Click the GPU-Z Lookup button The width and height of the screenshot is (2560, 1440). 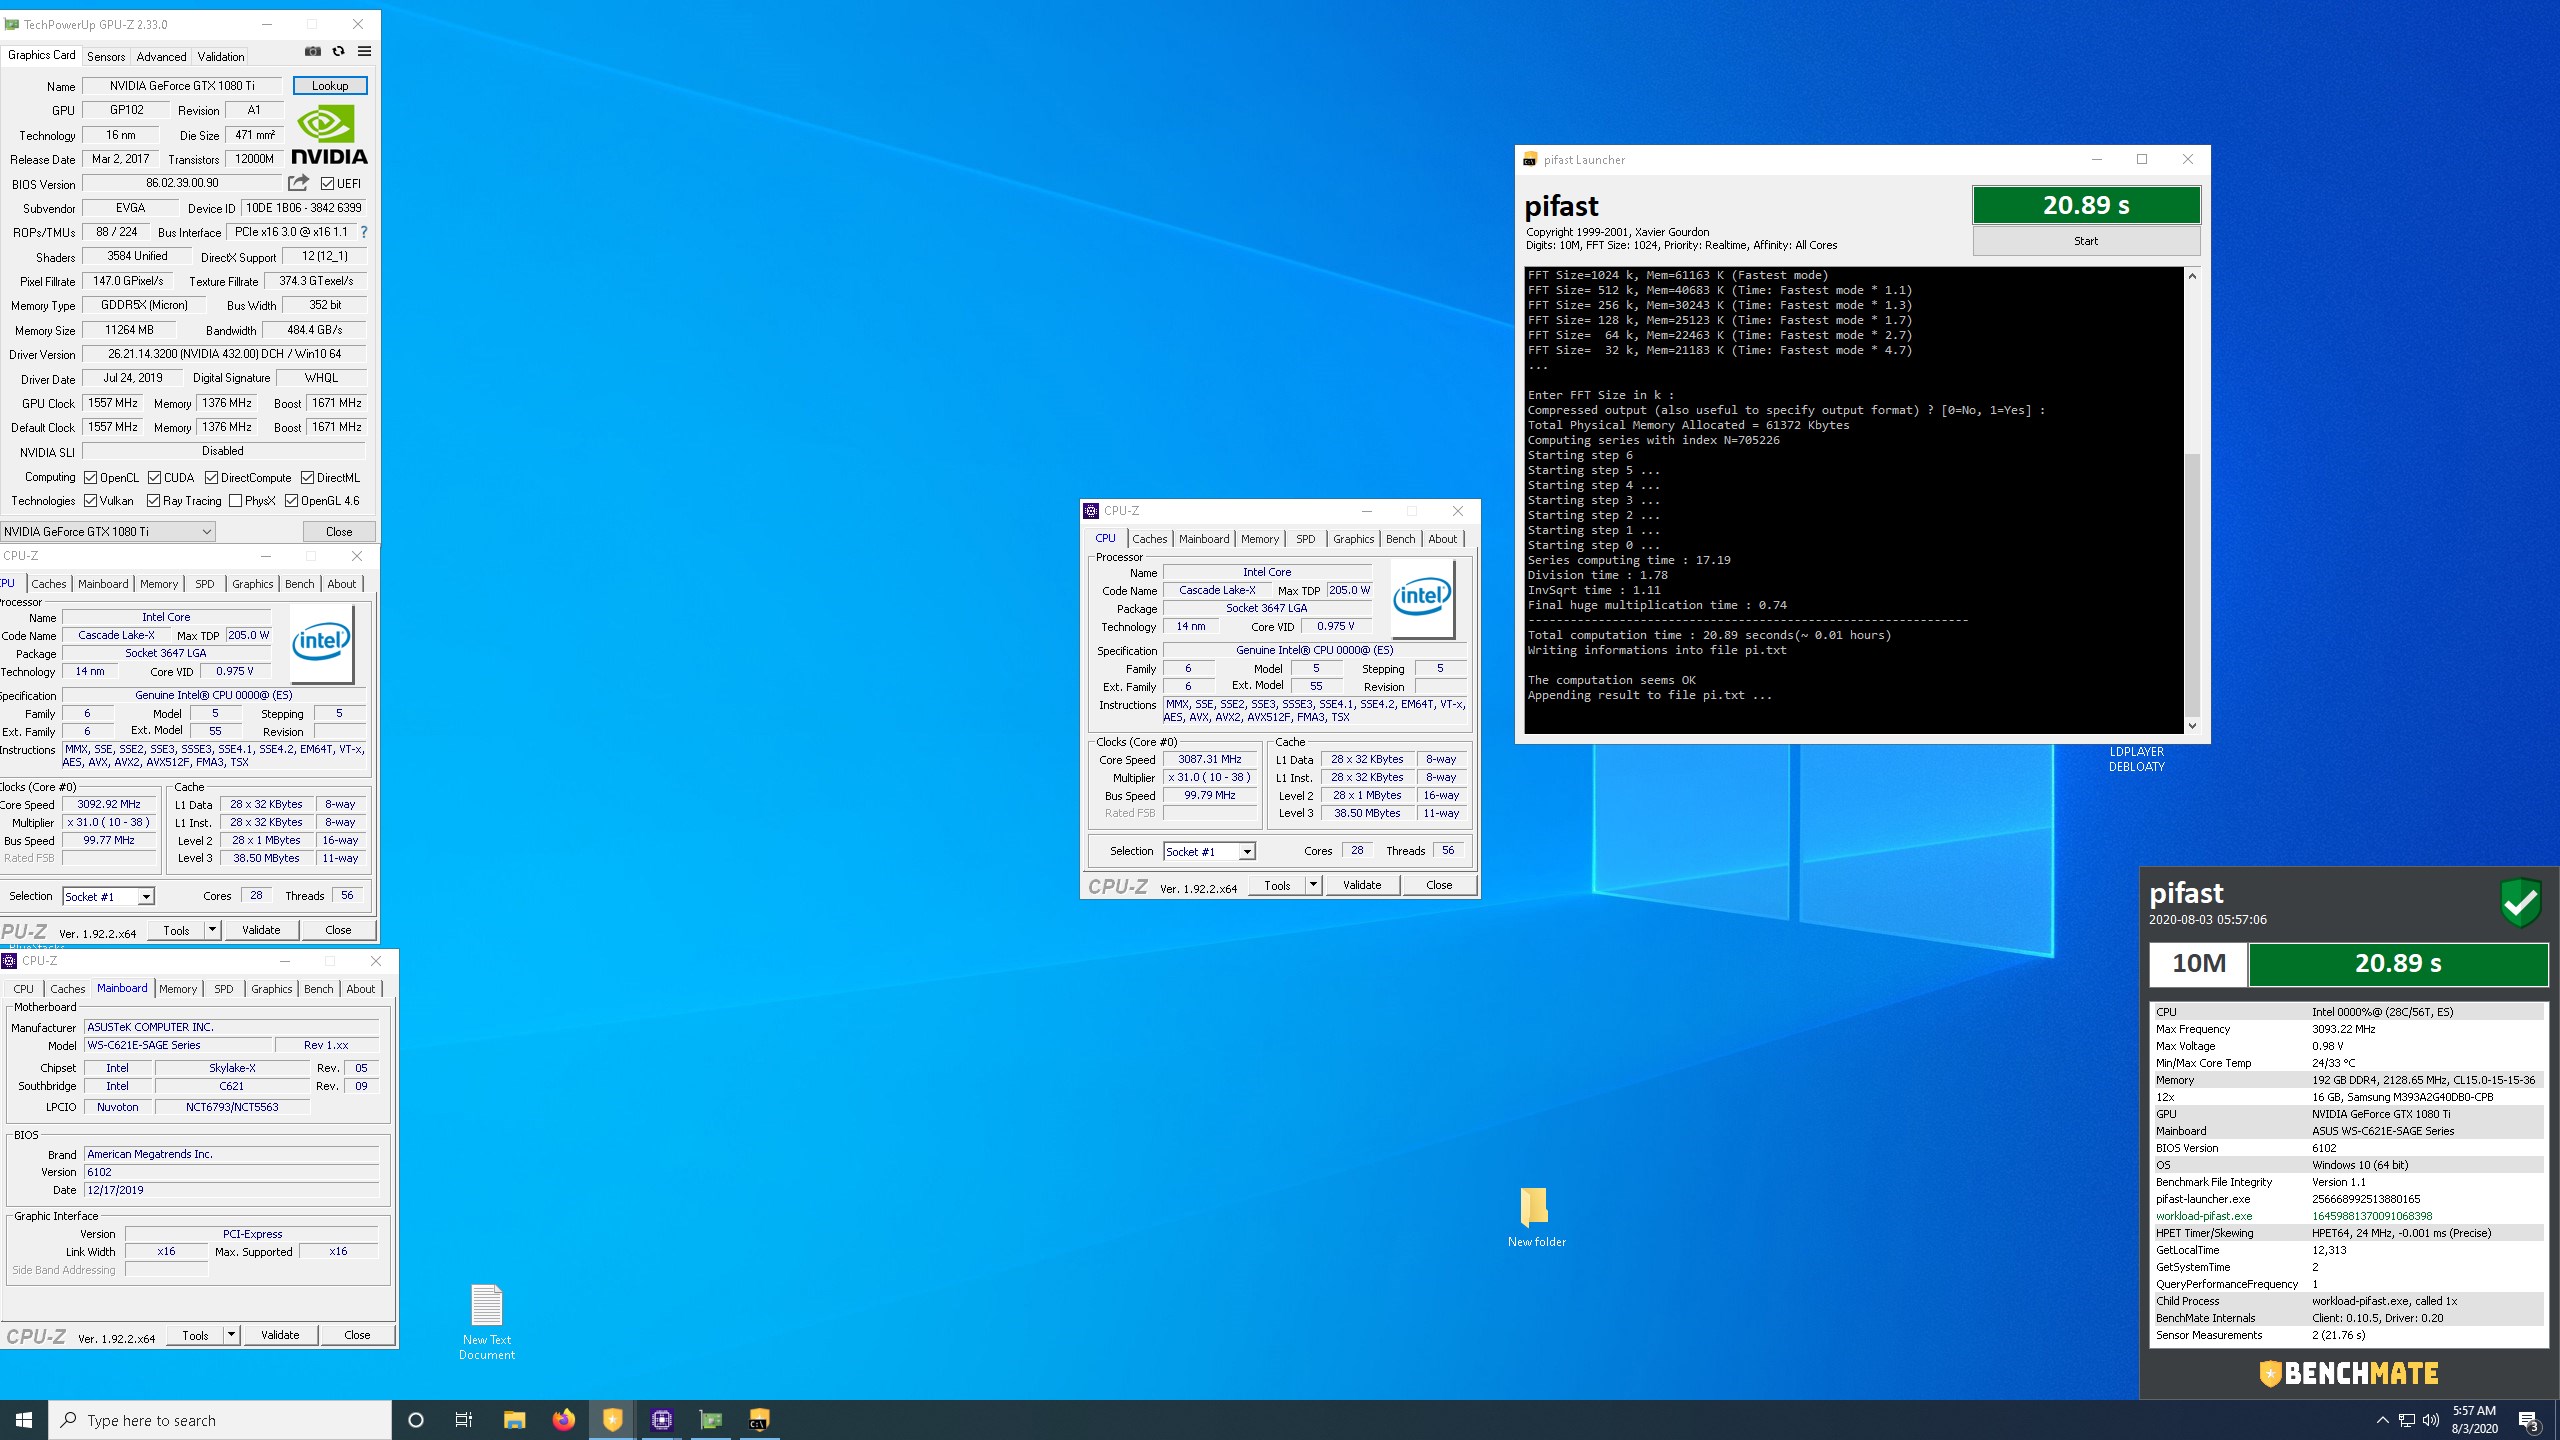pyautogui.click(x=330, y=86)
